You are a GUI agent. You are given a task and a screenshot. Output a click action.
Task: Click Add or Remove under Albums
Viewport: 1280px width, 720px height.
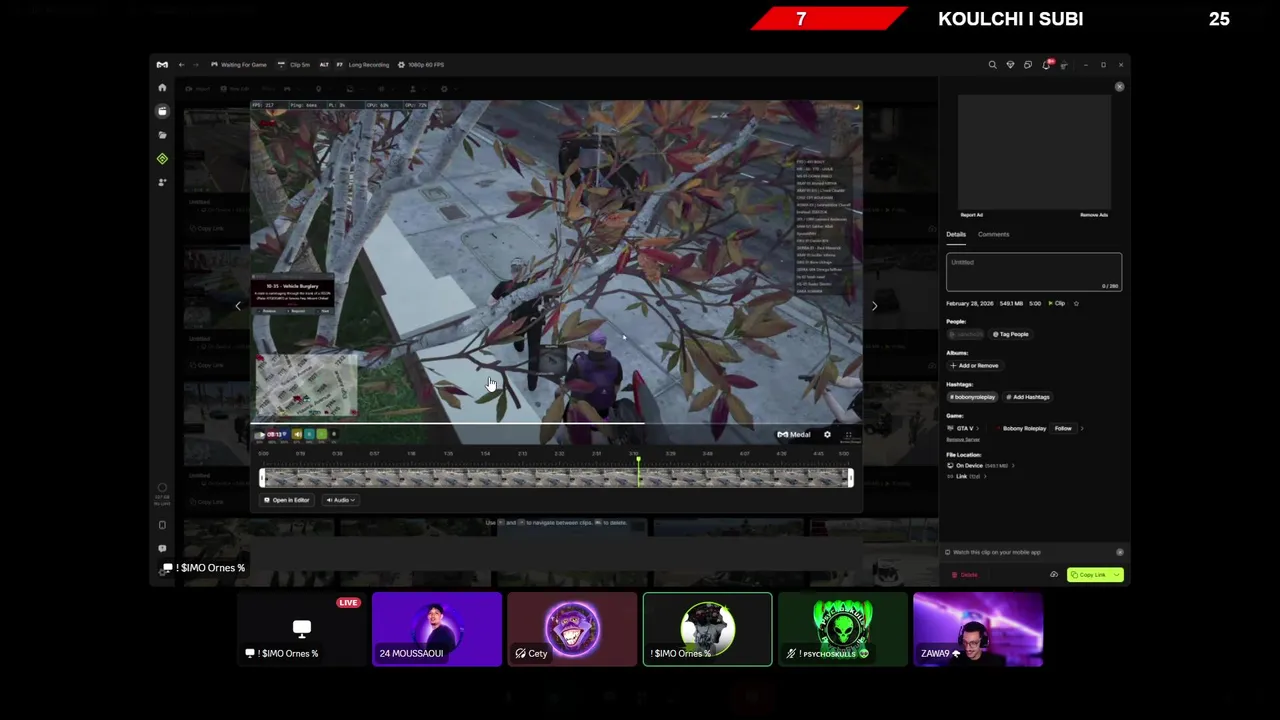coord(974,365)
